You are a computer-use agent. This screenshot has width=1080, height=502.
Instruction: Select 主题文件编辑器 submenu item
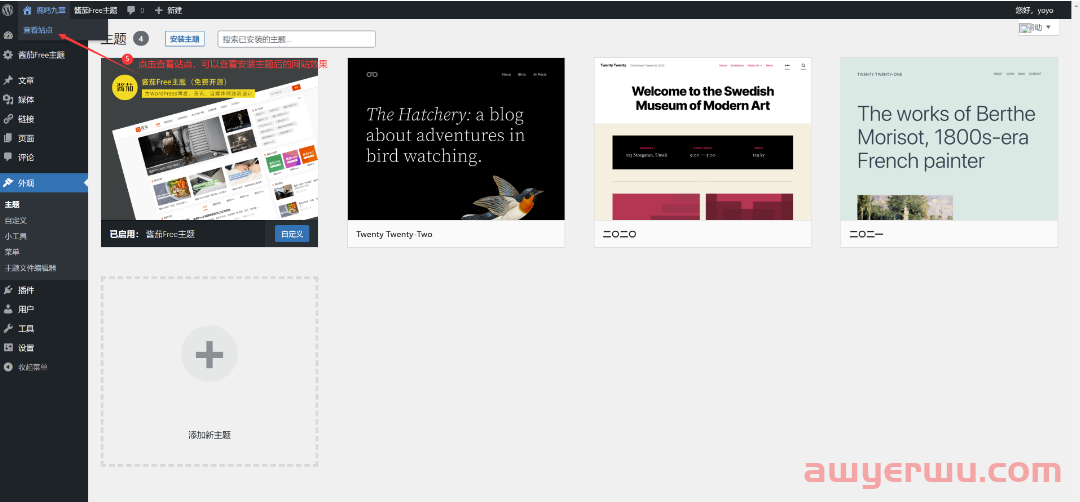pos(30,267)
